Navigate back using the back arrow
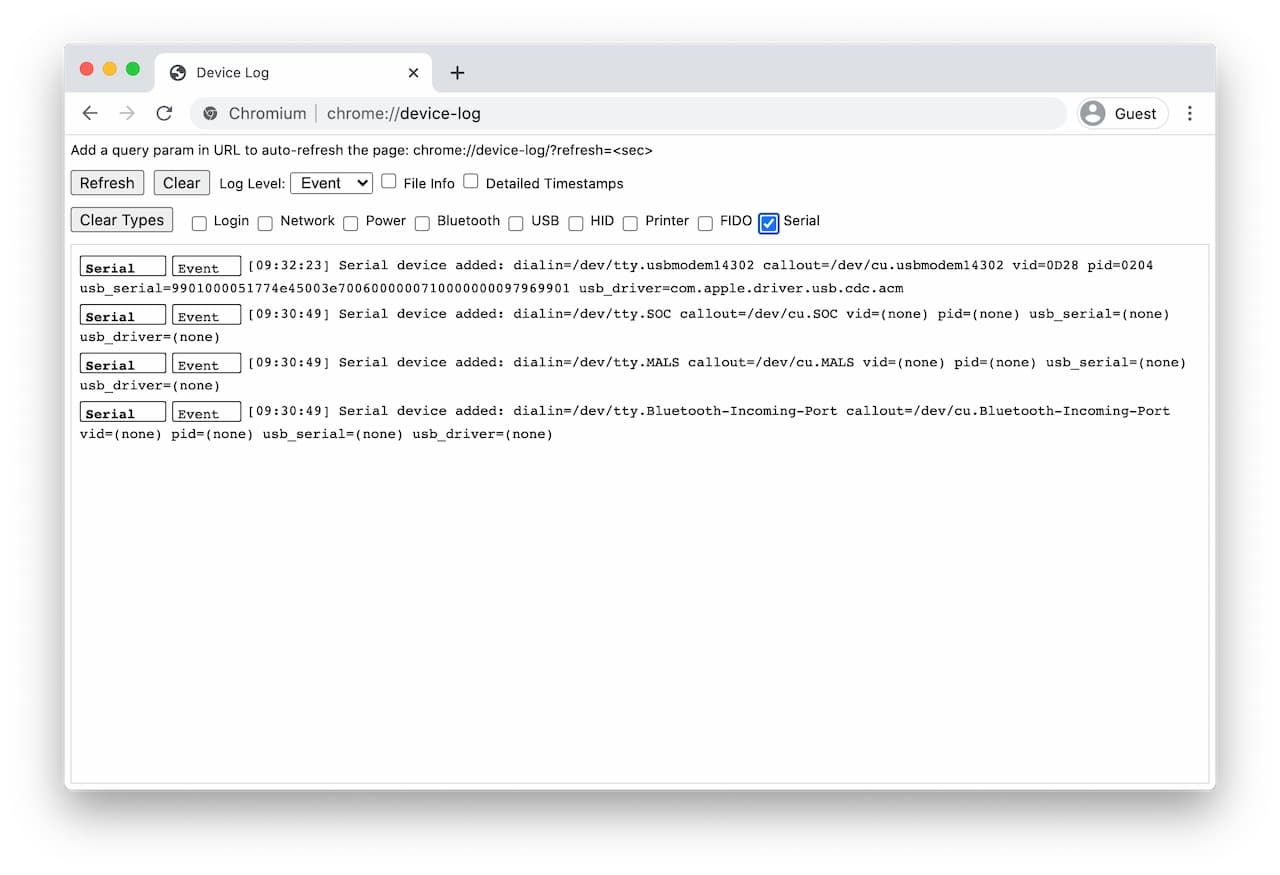This screenshot has width=1280, height=875. [90, 113]
